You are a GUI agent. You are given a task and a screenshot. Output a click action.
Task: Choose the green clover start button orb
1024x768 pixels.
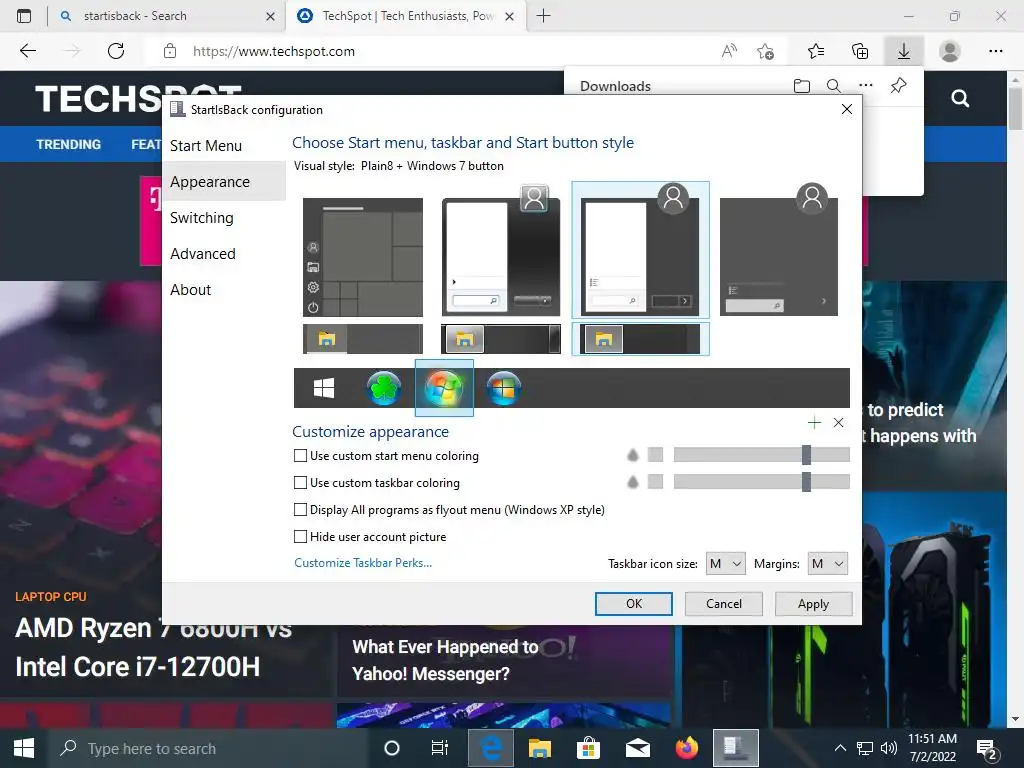coord(384,388)
